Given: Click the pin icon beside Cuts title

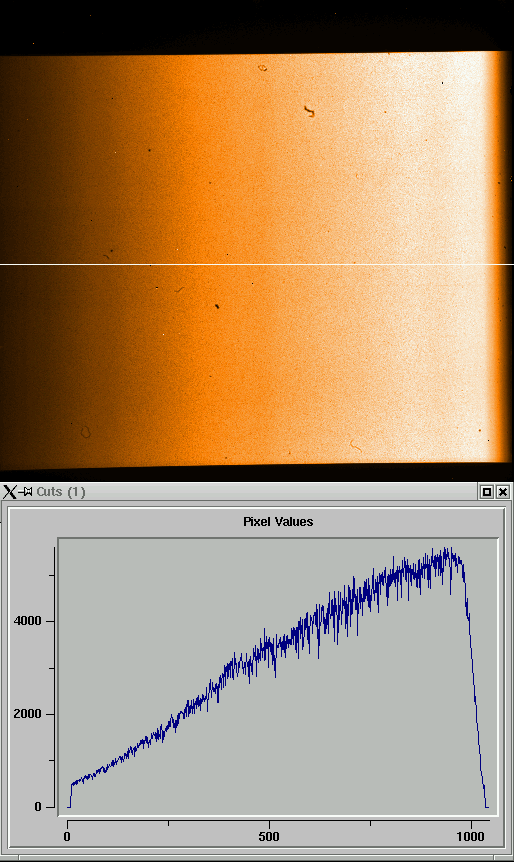Looking at the screenshot, I should pos(25,491).
